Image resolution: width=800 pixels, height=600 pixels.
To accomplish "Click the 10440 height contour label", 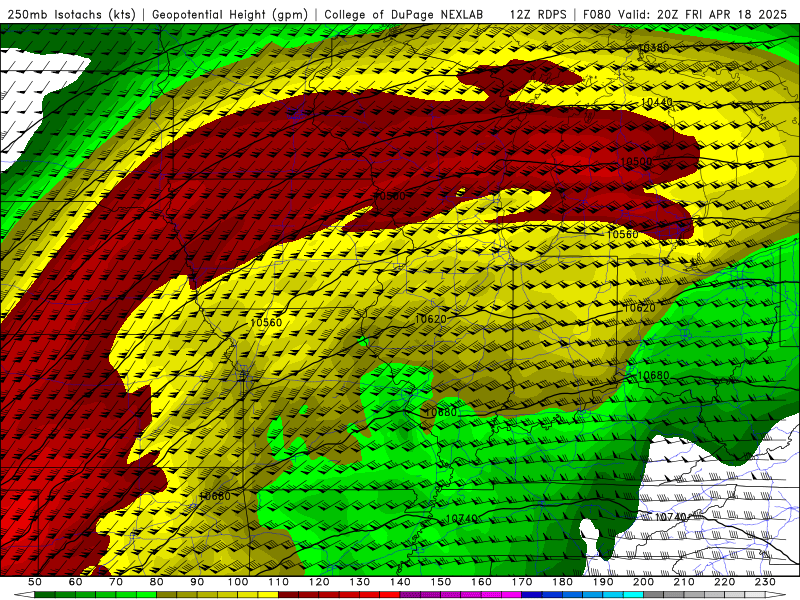I will point(657,103).
